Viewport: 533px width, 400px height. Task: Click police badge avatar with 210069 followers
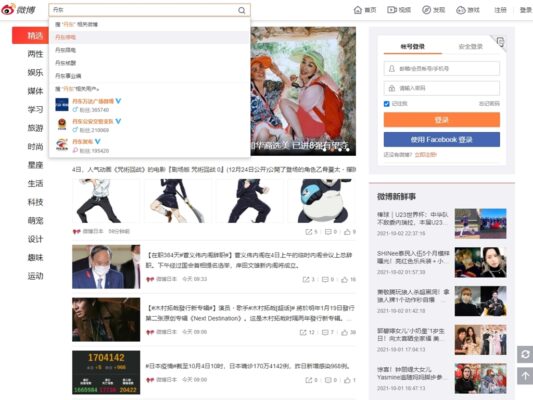pyautogui.click(x=62, y=125)
